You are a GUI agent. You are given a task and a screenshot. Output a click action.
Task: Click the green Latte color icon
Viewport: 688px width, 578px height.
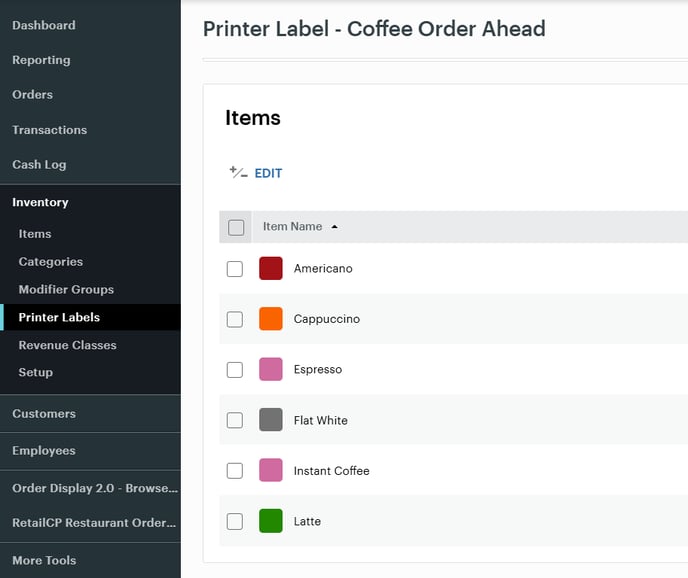(270, 521)
